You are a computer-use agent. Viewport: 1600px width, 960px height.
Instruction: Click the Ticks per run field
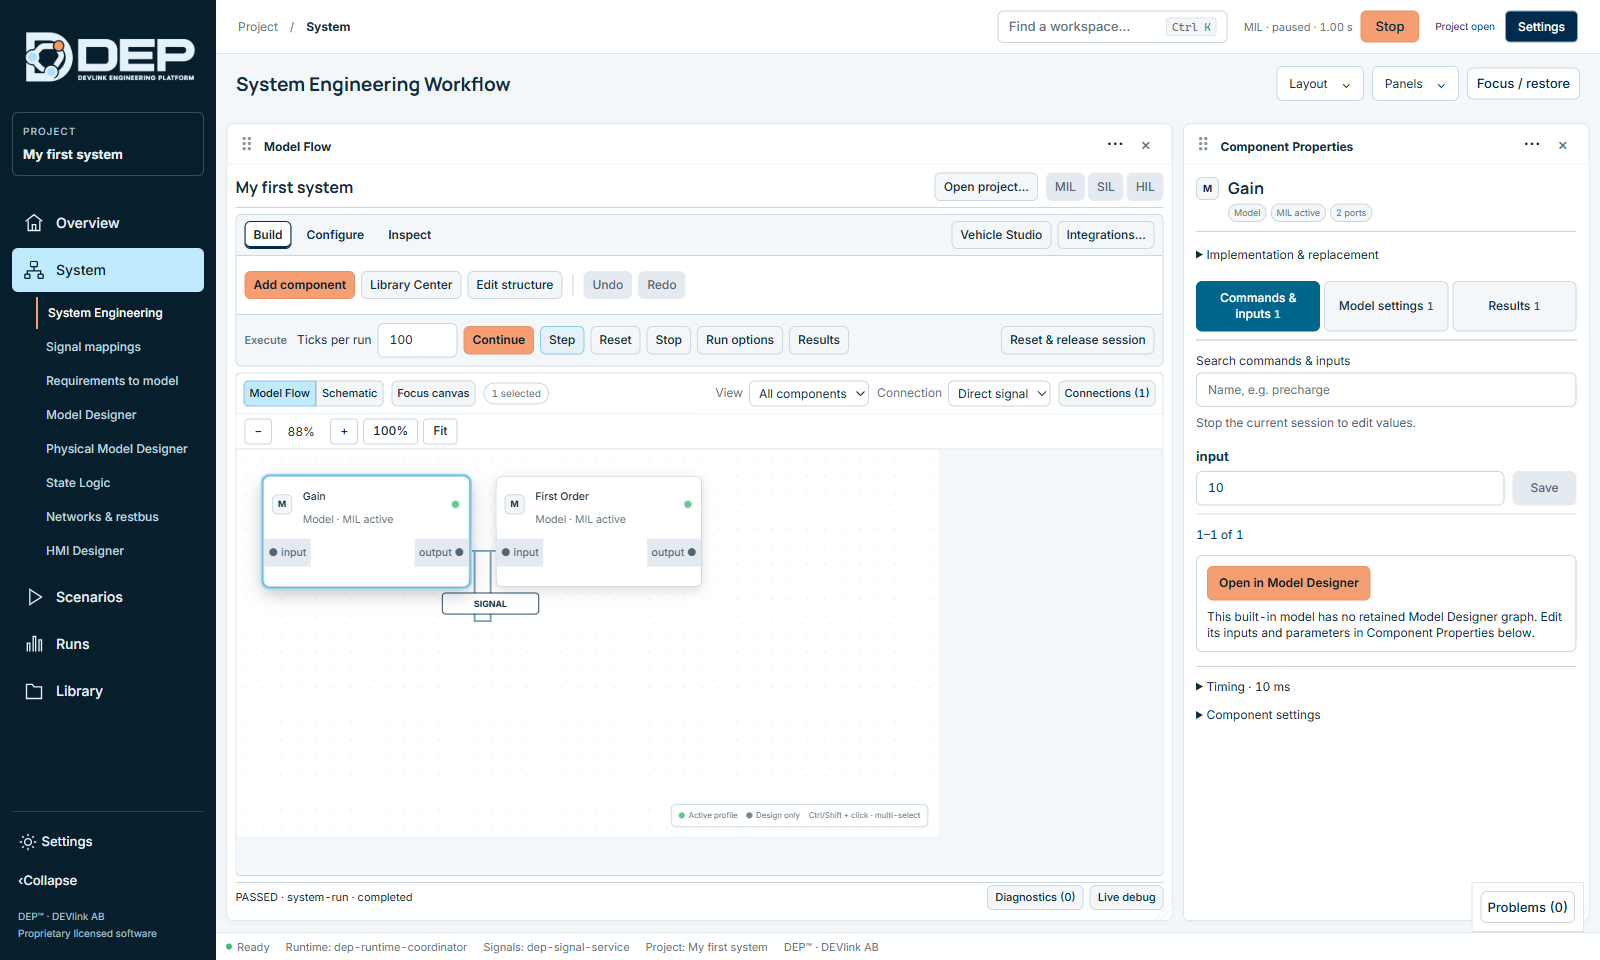(x=417, y=340)
